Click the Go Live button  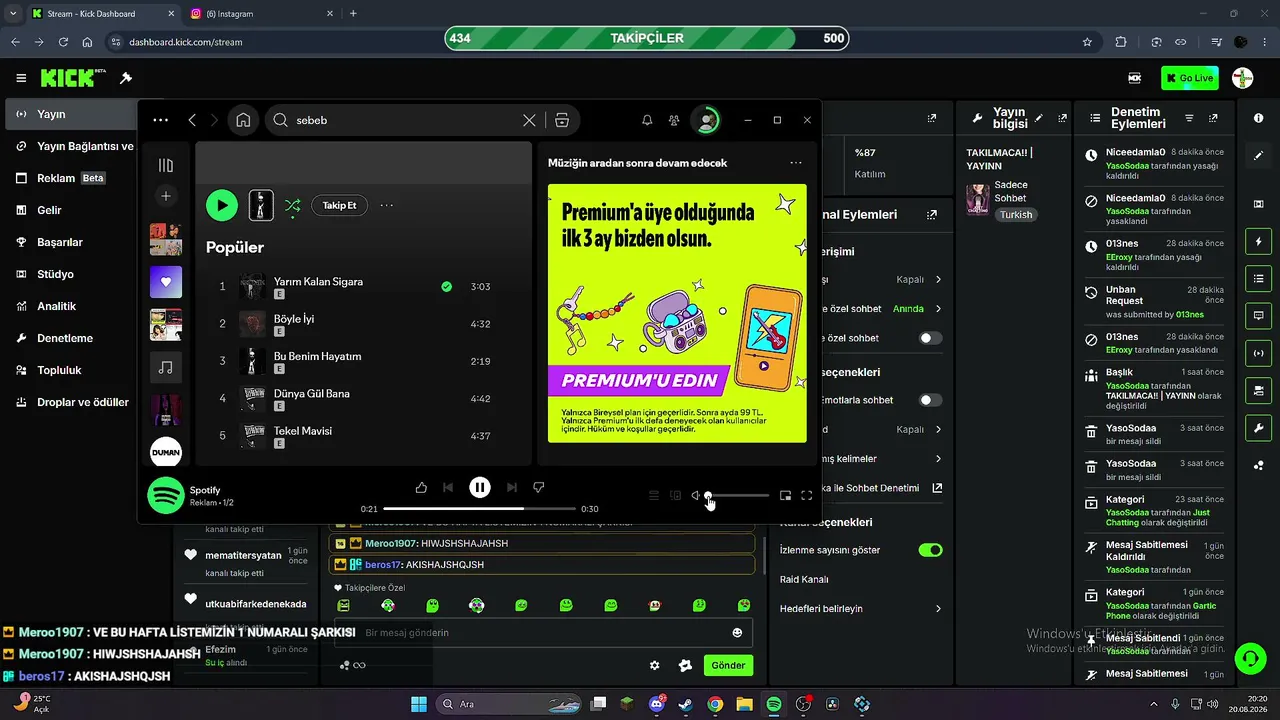[1190, 78]
